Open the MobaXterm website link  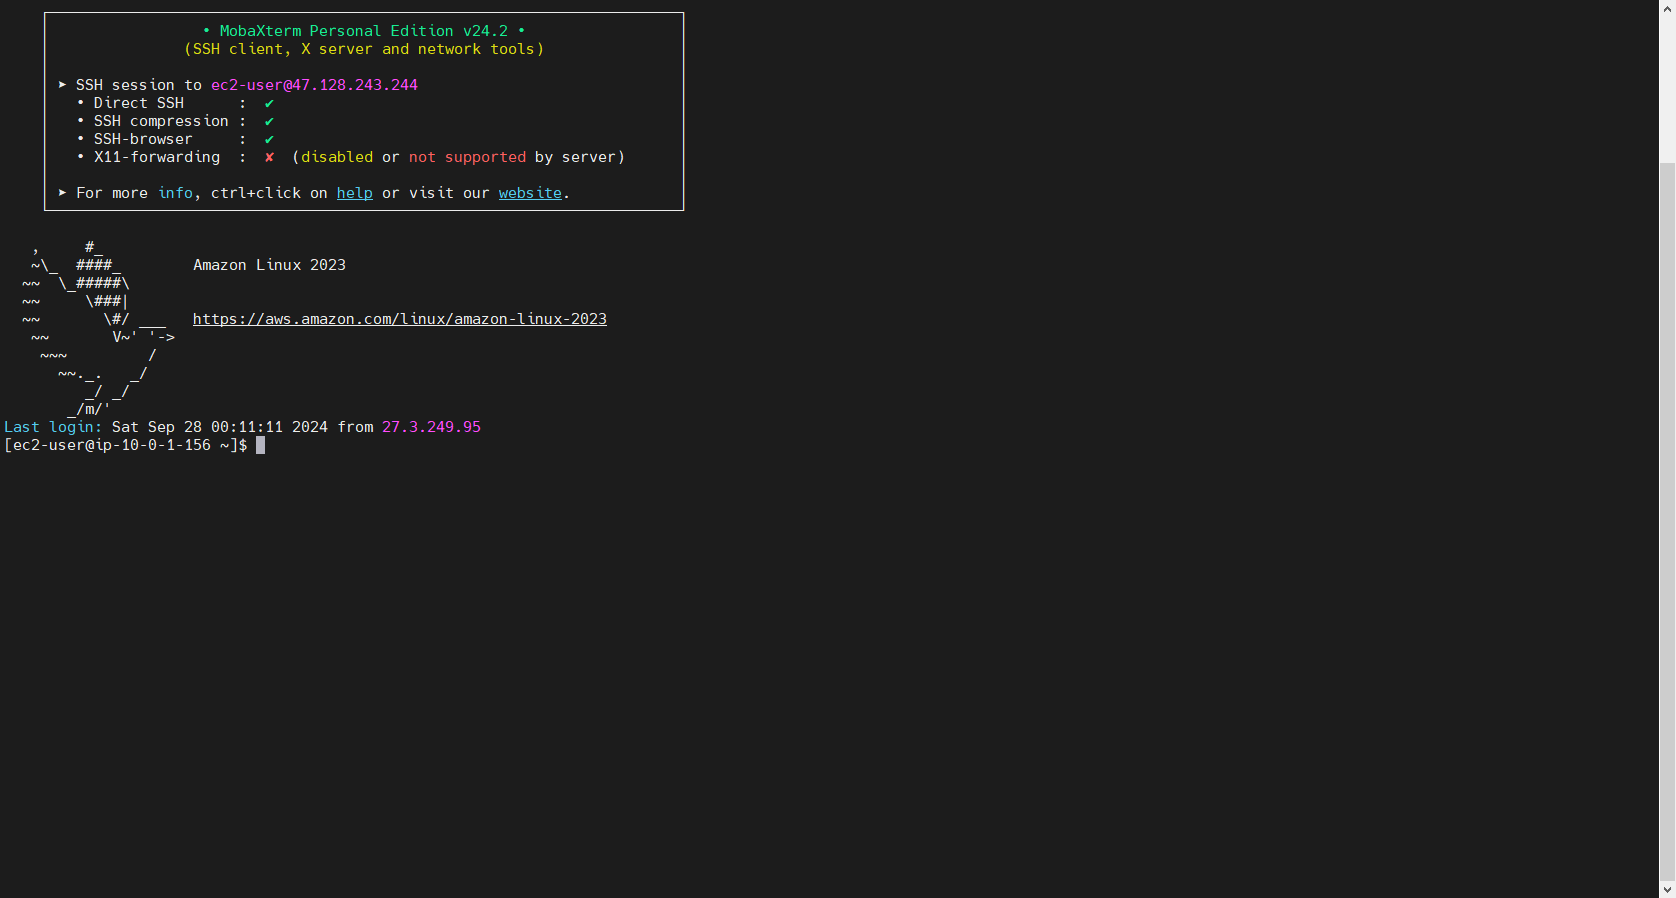(x=530, y=193)
